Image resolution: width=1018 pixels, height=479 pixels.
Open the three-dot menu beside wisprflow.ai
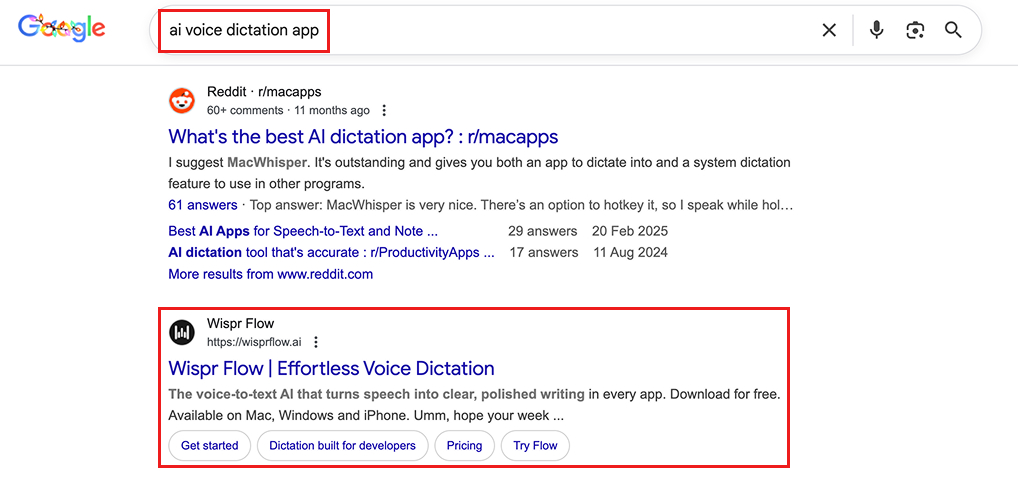(316, 342)
